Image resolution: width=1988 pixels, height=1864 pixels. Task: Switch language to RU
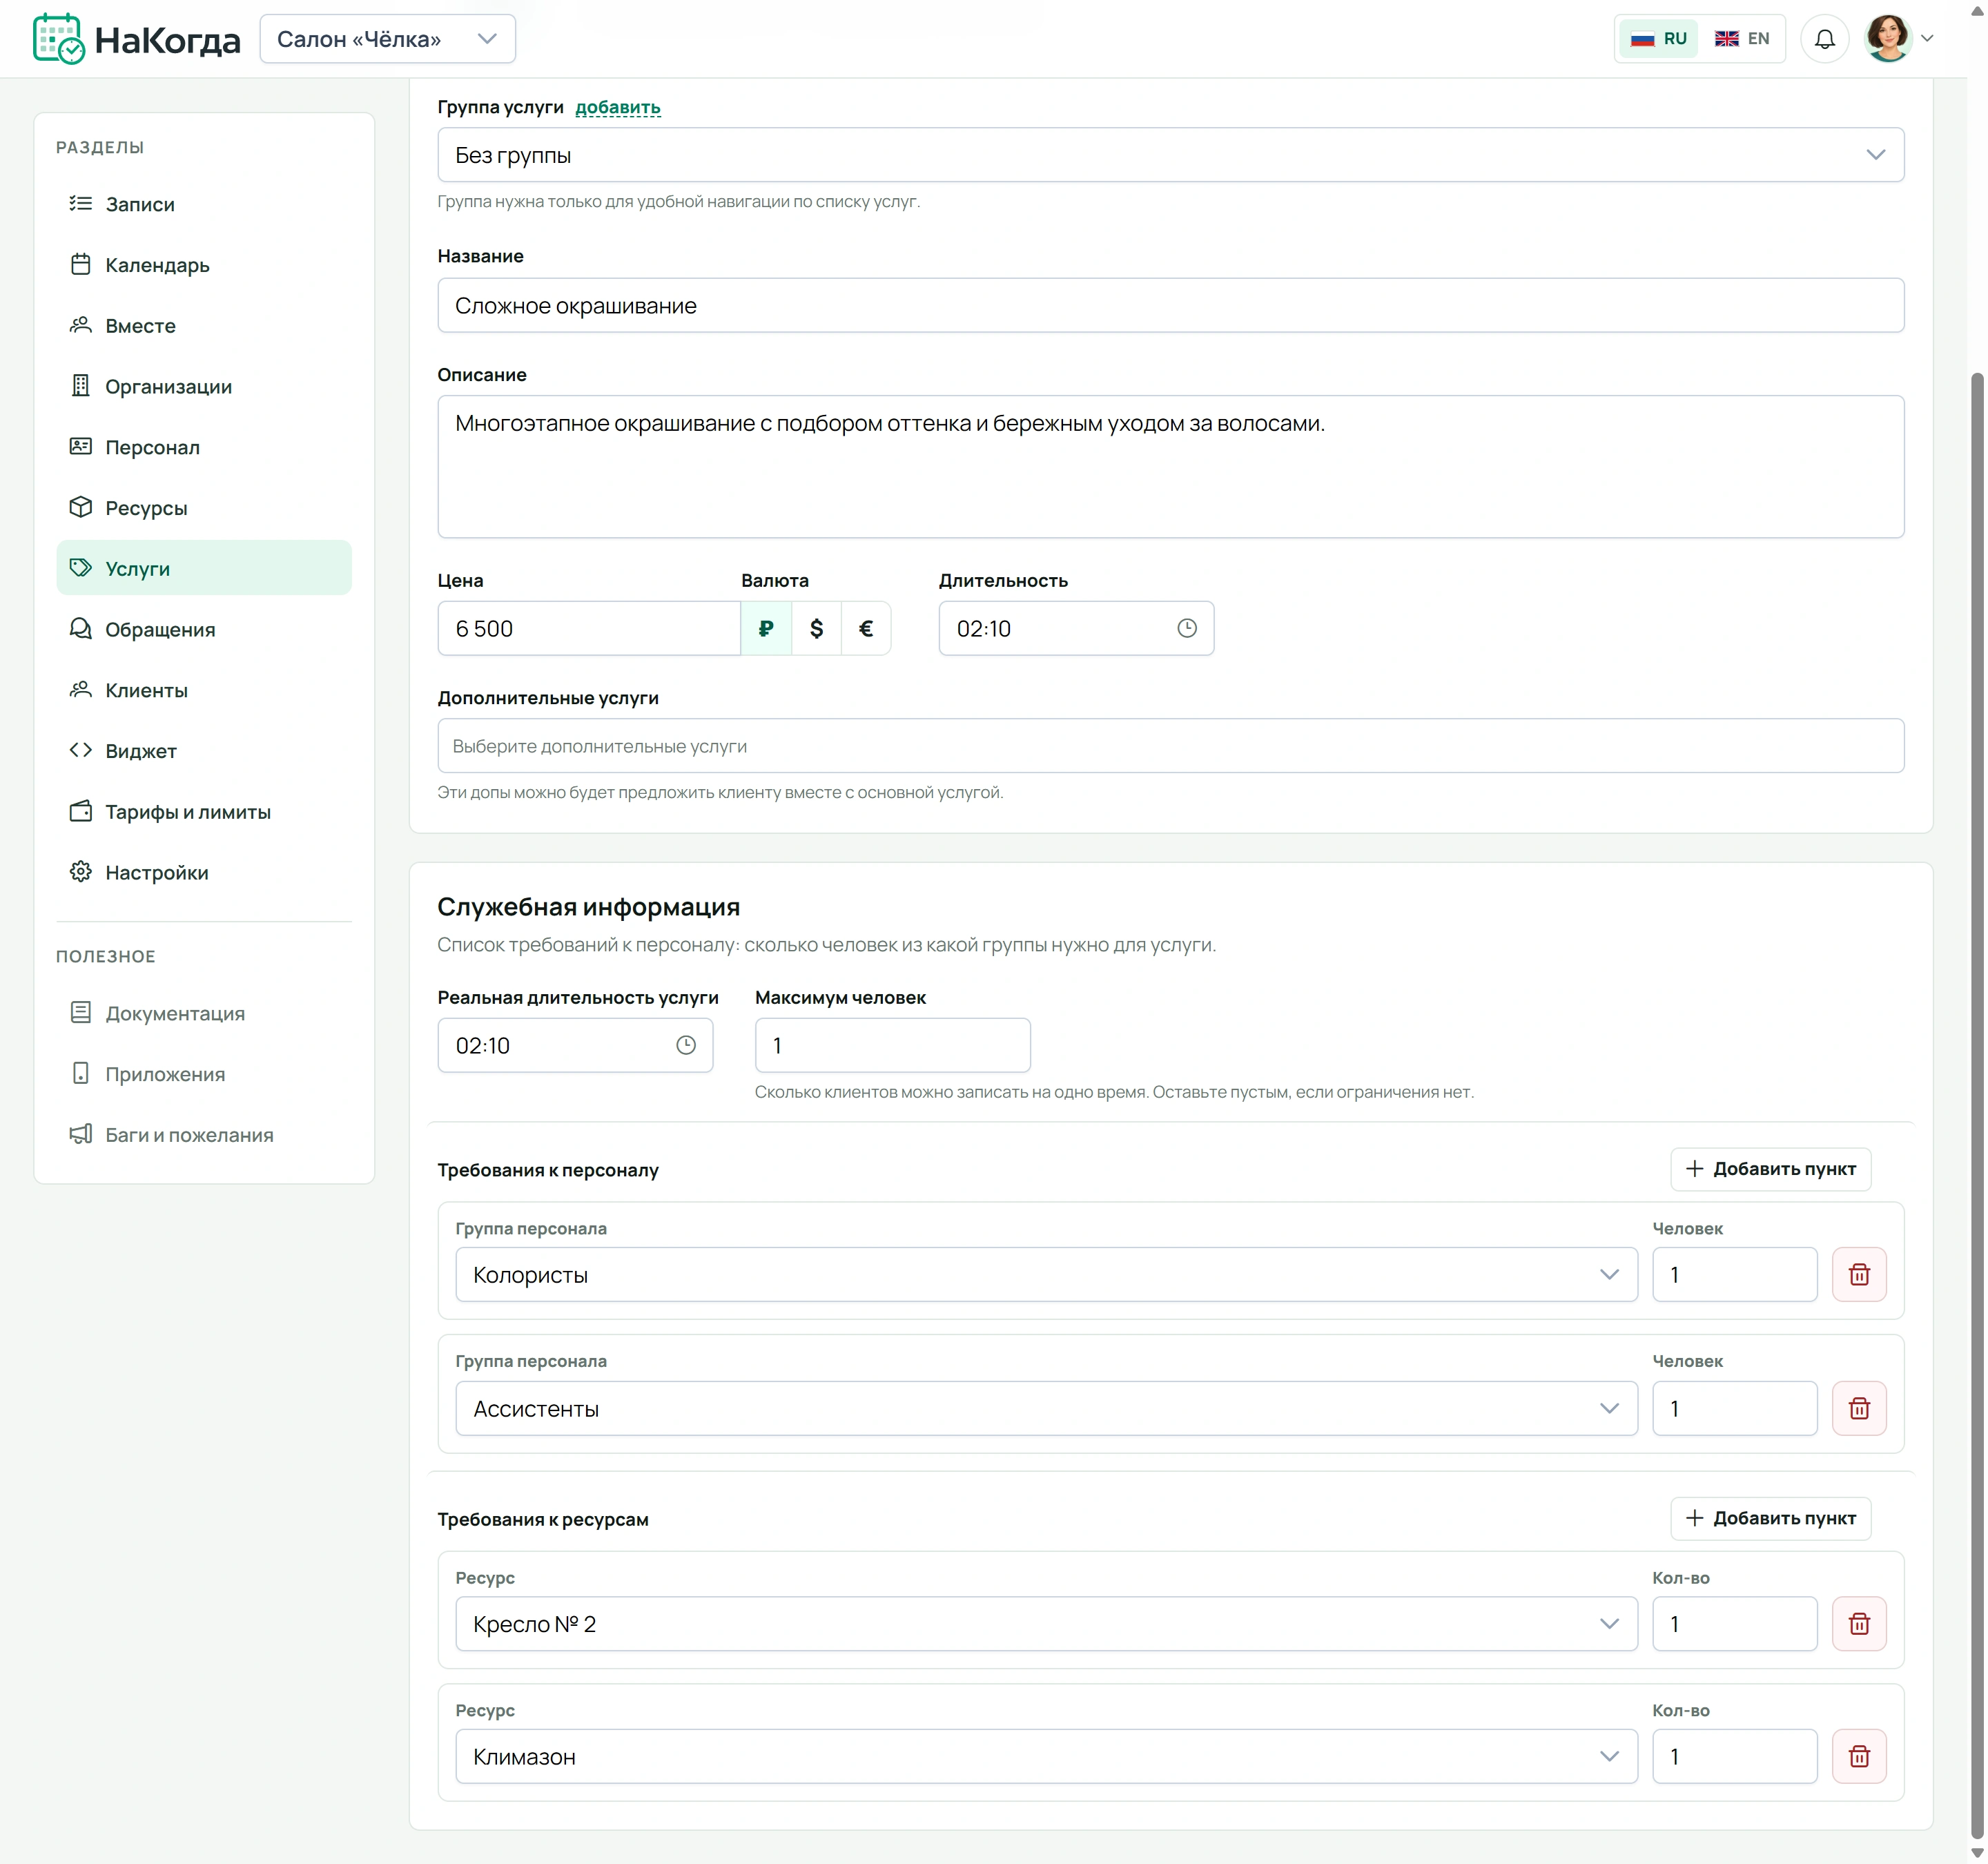coord(1658,39)
